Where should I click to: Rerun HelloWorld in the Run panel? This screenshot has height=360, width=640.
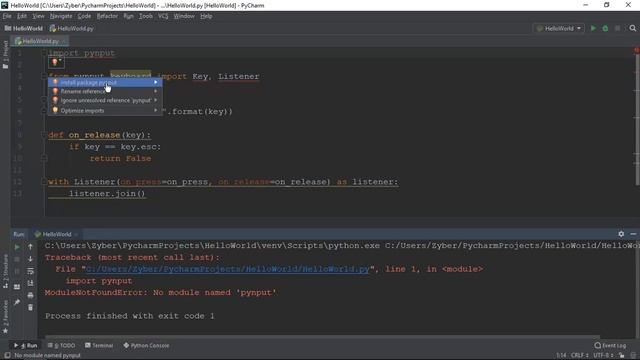[17, 247]
